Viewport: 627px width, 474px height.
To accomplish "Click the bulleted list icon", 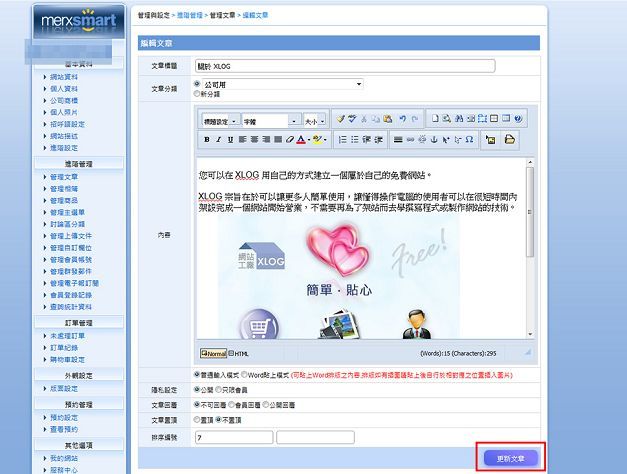I will coord(355,140).
